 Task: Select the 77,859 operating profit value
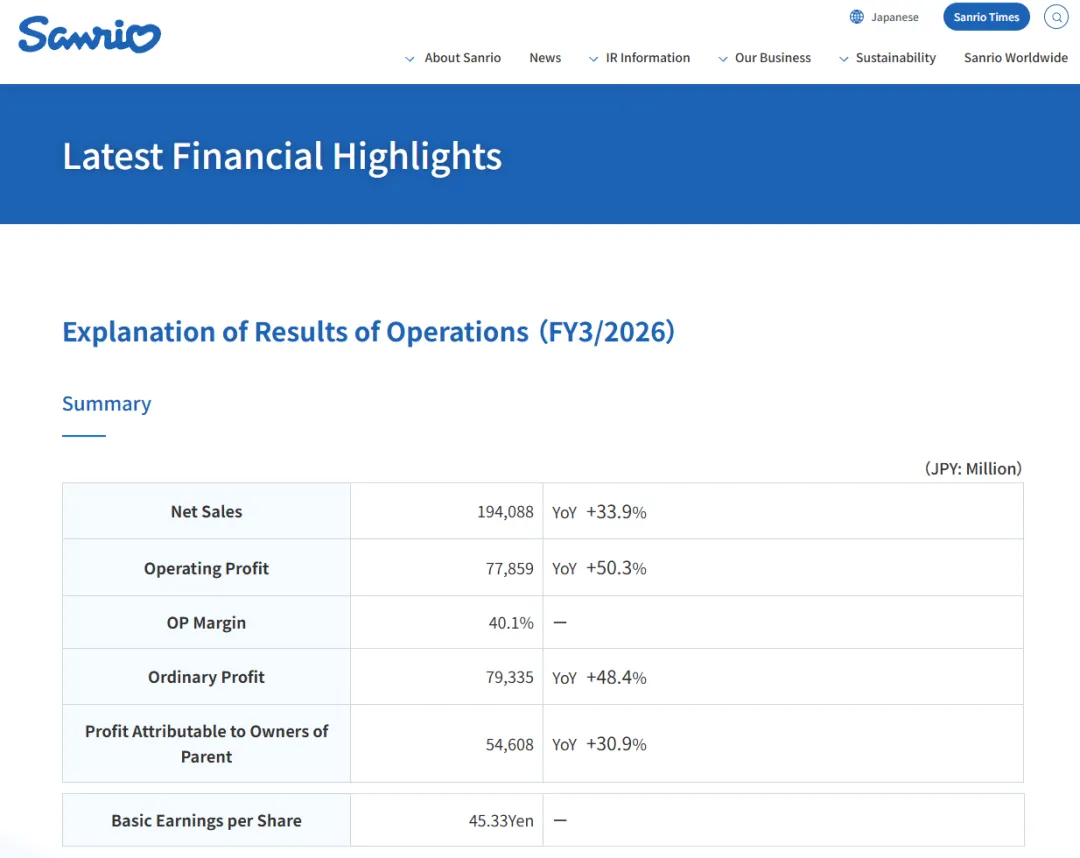(x=509, y=569)
